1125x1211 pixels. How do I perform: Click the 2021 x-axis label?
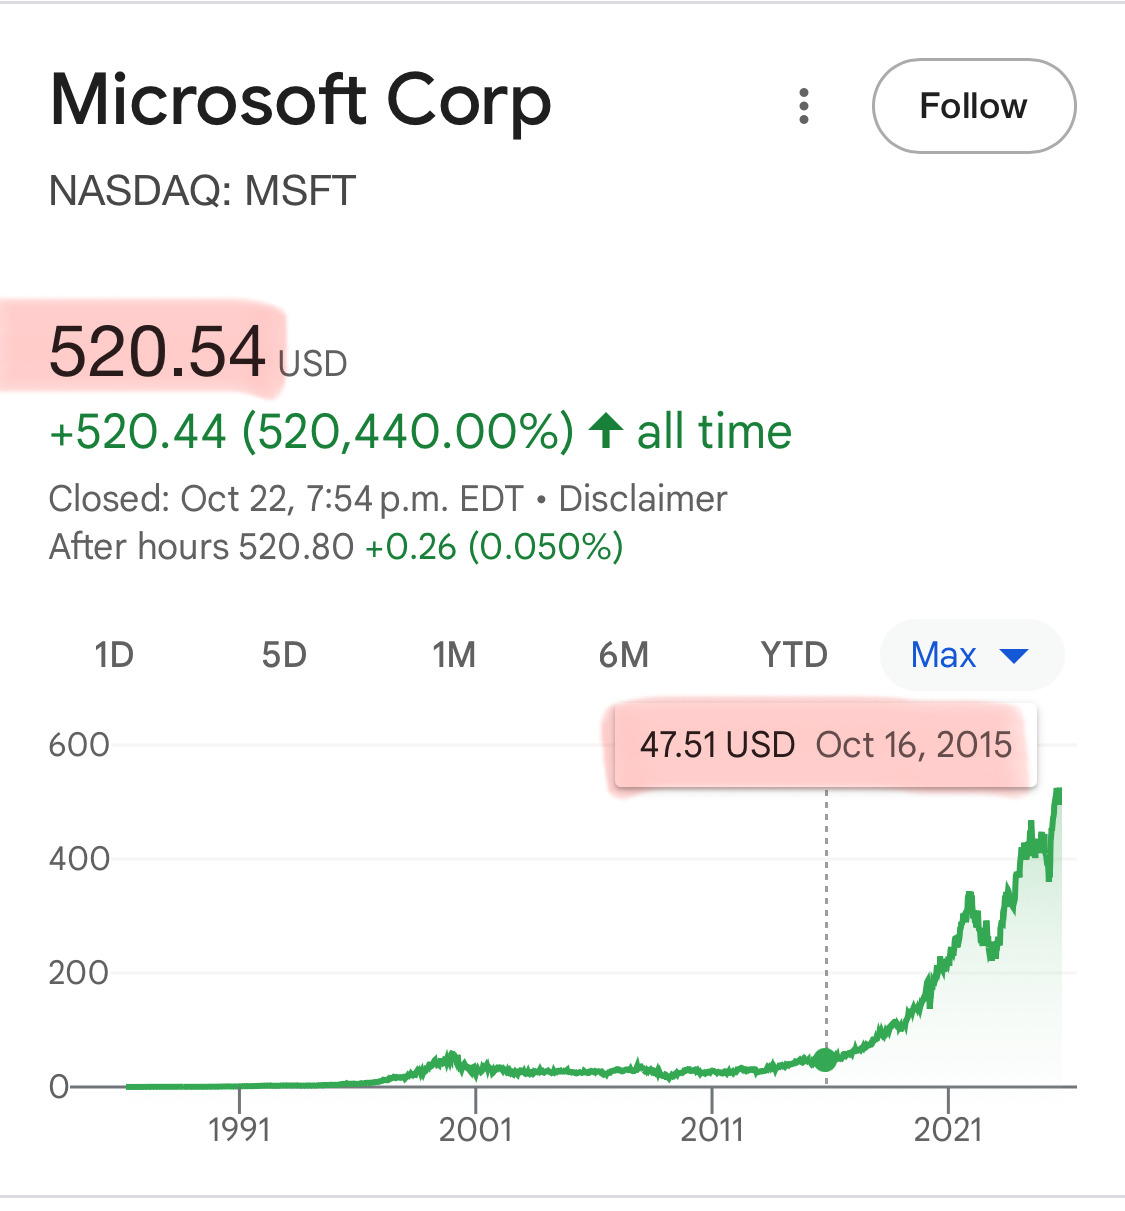(x=948, y=1130)
